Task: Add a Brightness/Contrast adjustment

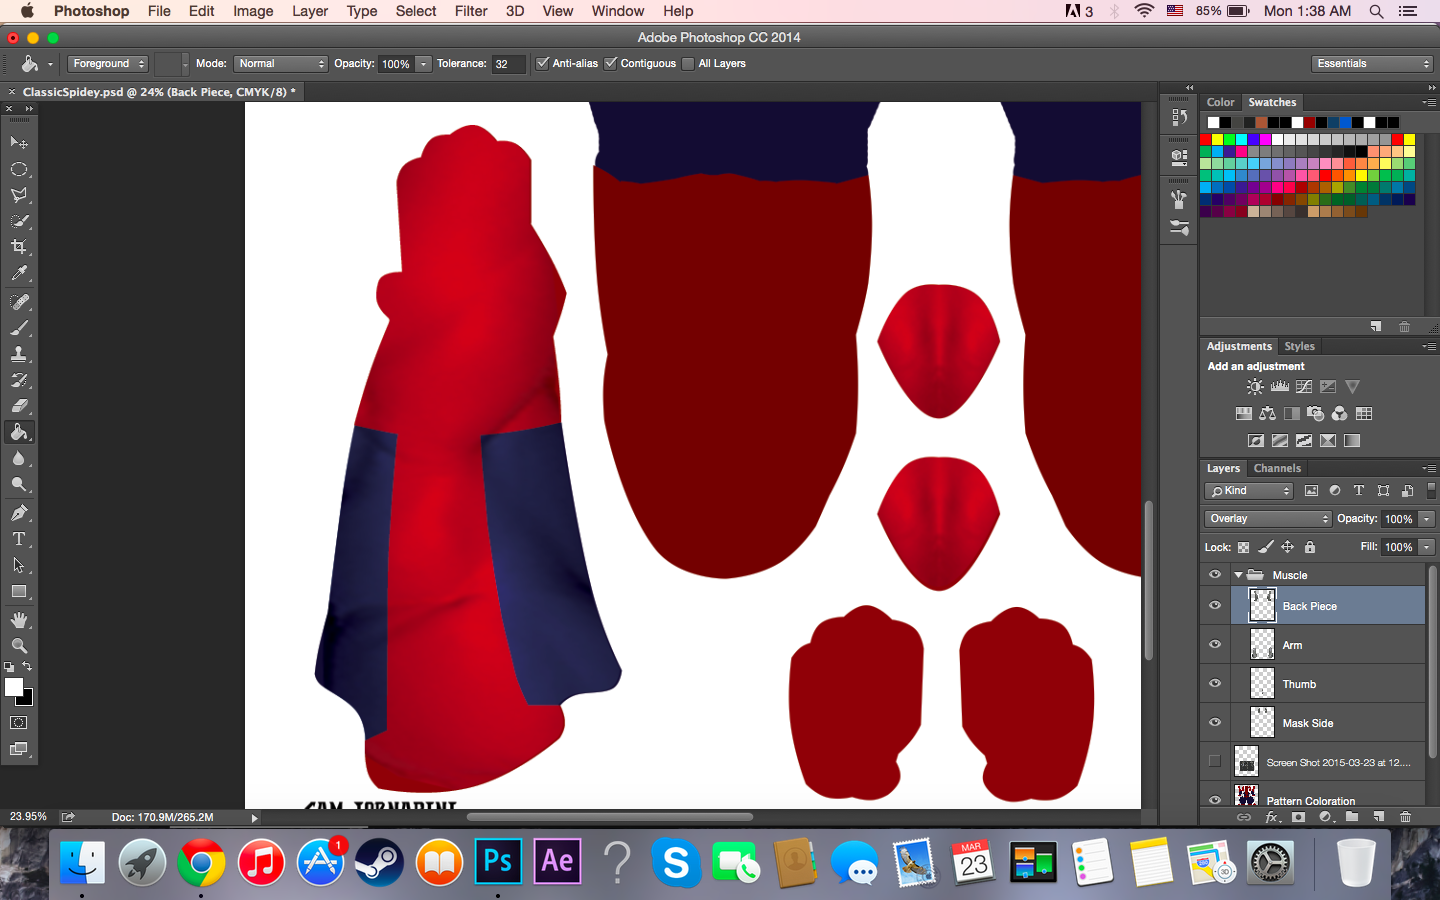Action: (x=1255, y=387)
